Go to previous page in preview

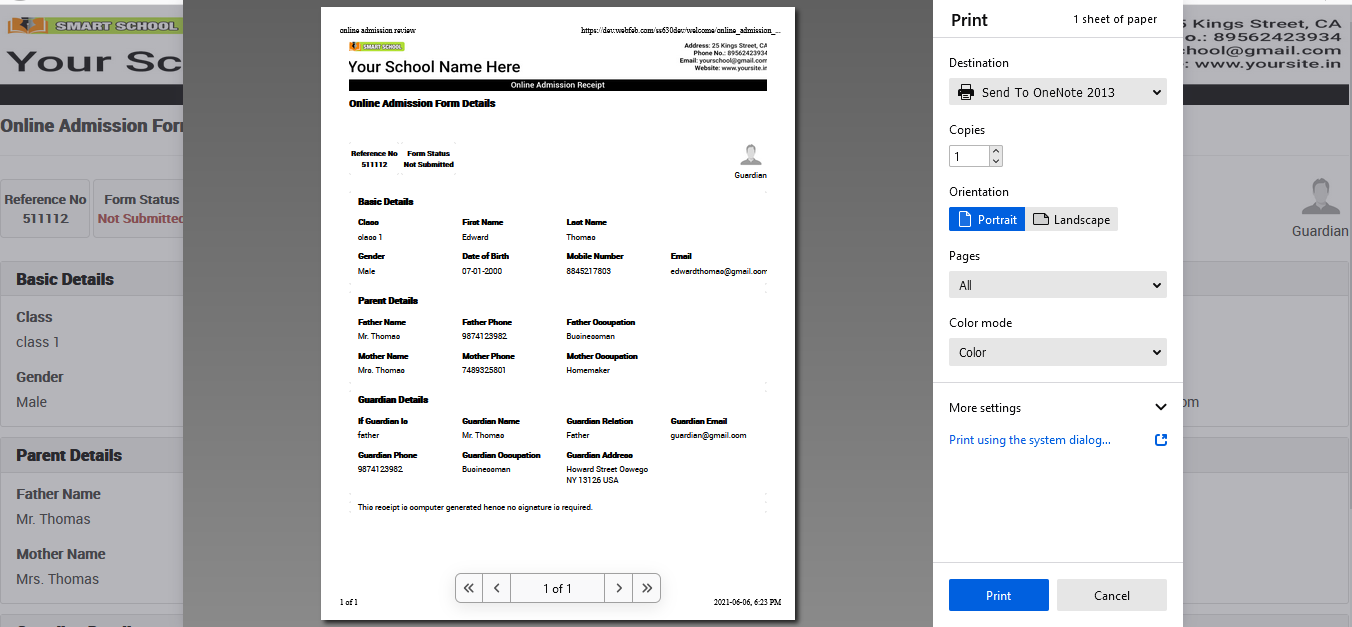pyautogui.click(x=497, y=588)
